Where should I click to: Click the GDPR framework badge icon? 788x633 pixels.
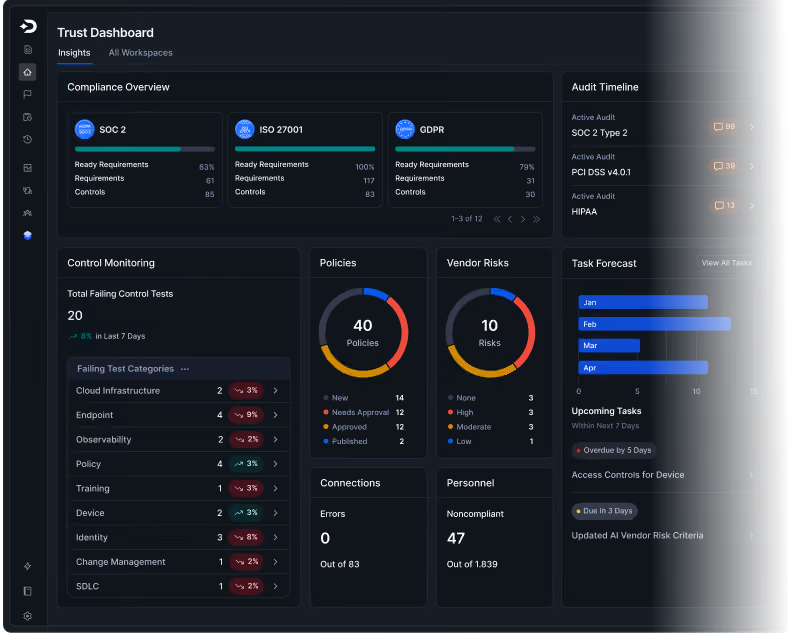(x=405, y=130)
